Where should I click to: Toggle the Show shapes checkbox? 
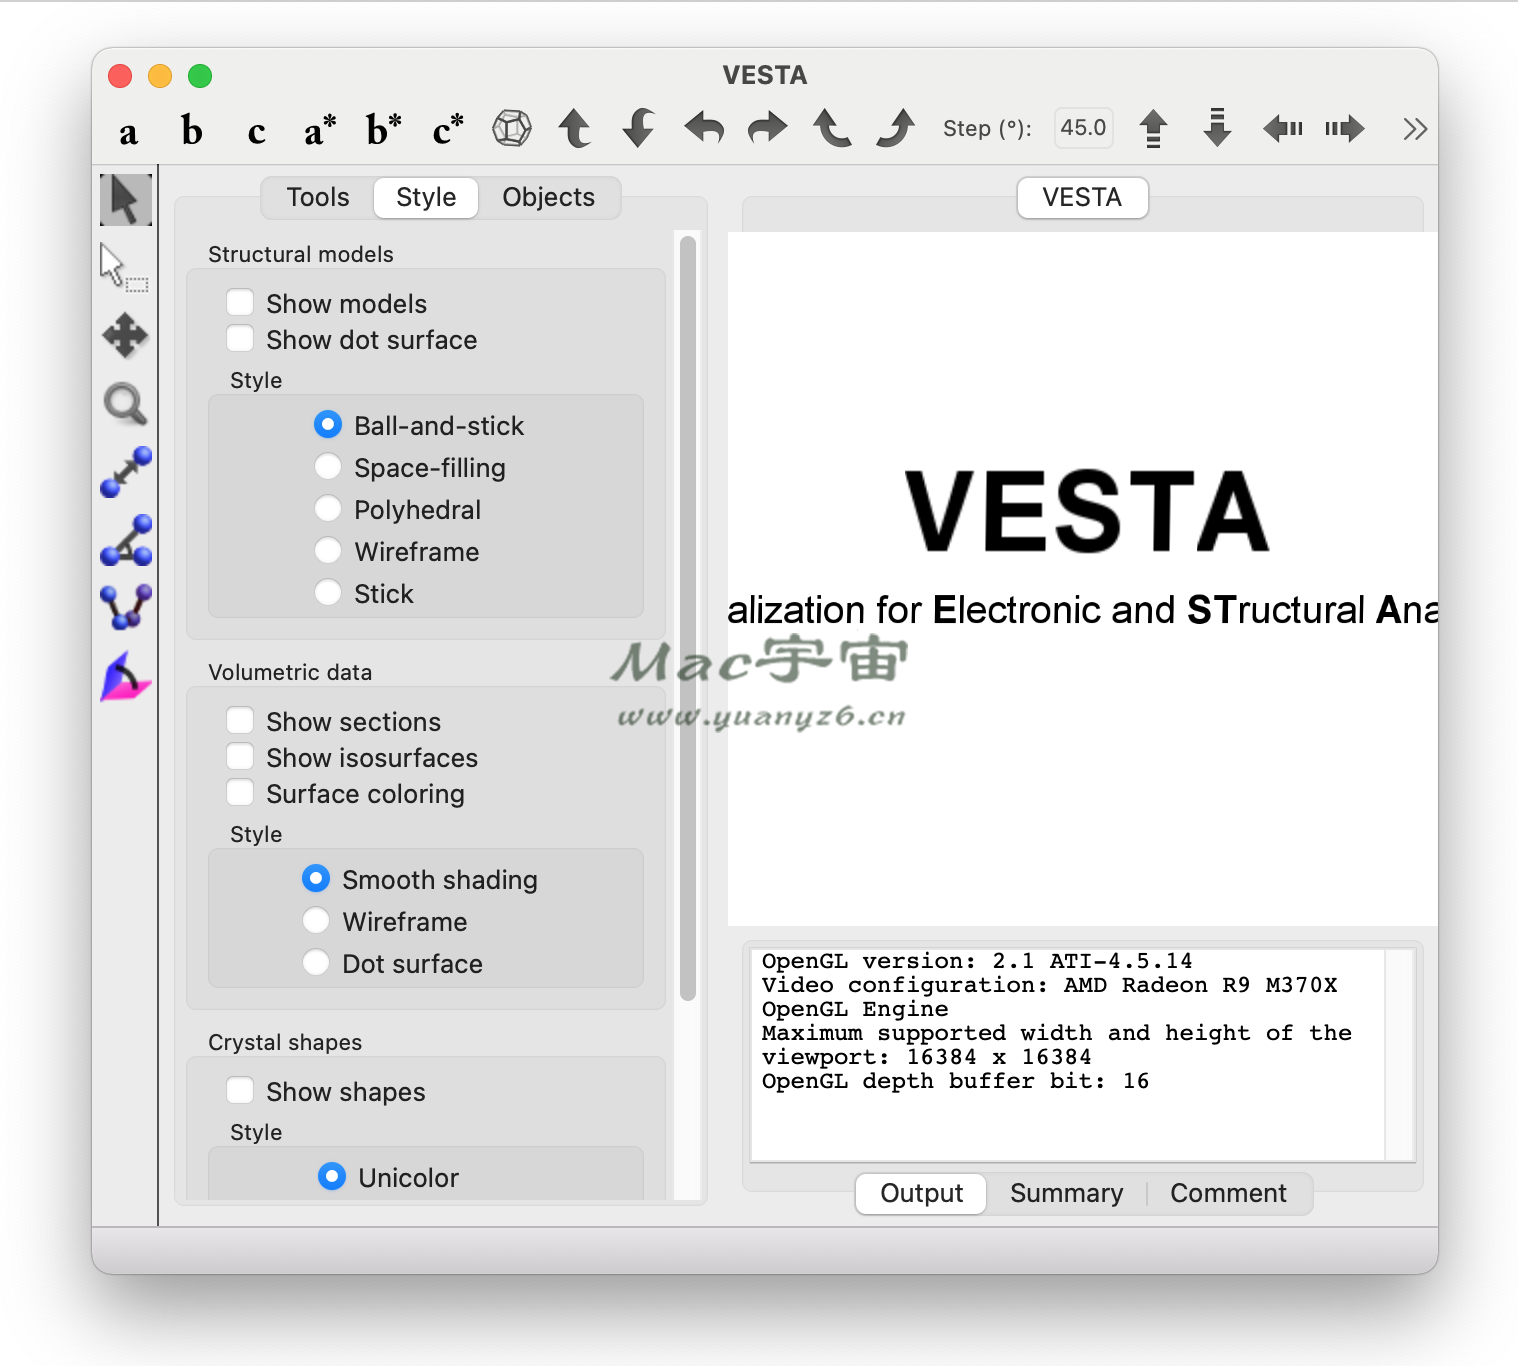tap(240, 1091)
